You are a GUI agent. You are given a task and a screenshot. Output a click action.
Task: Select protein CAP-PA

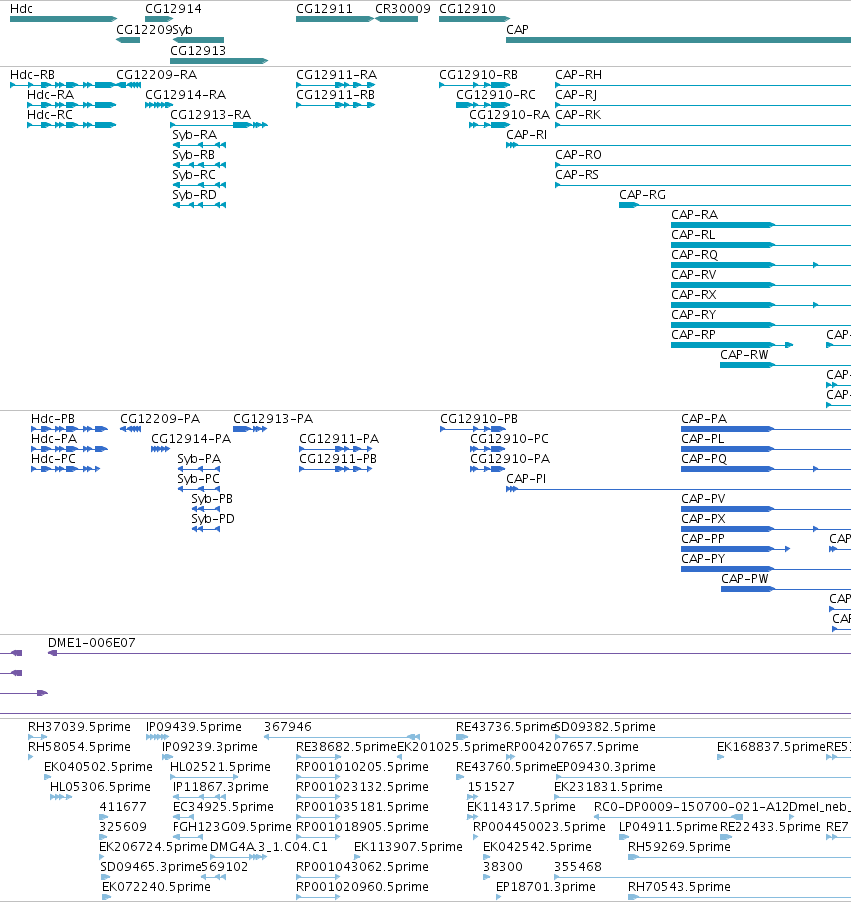coord(766,429)
